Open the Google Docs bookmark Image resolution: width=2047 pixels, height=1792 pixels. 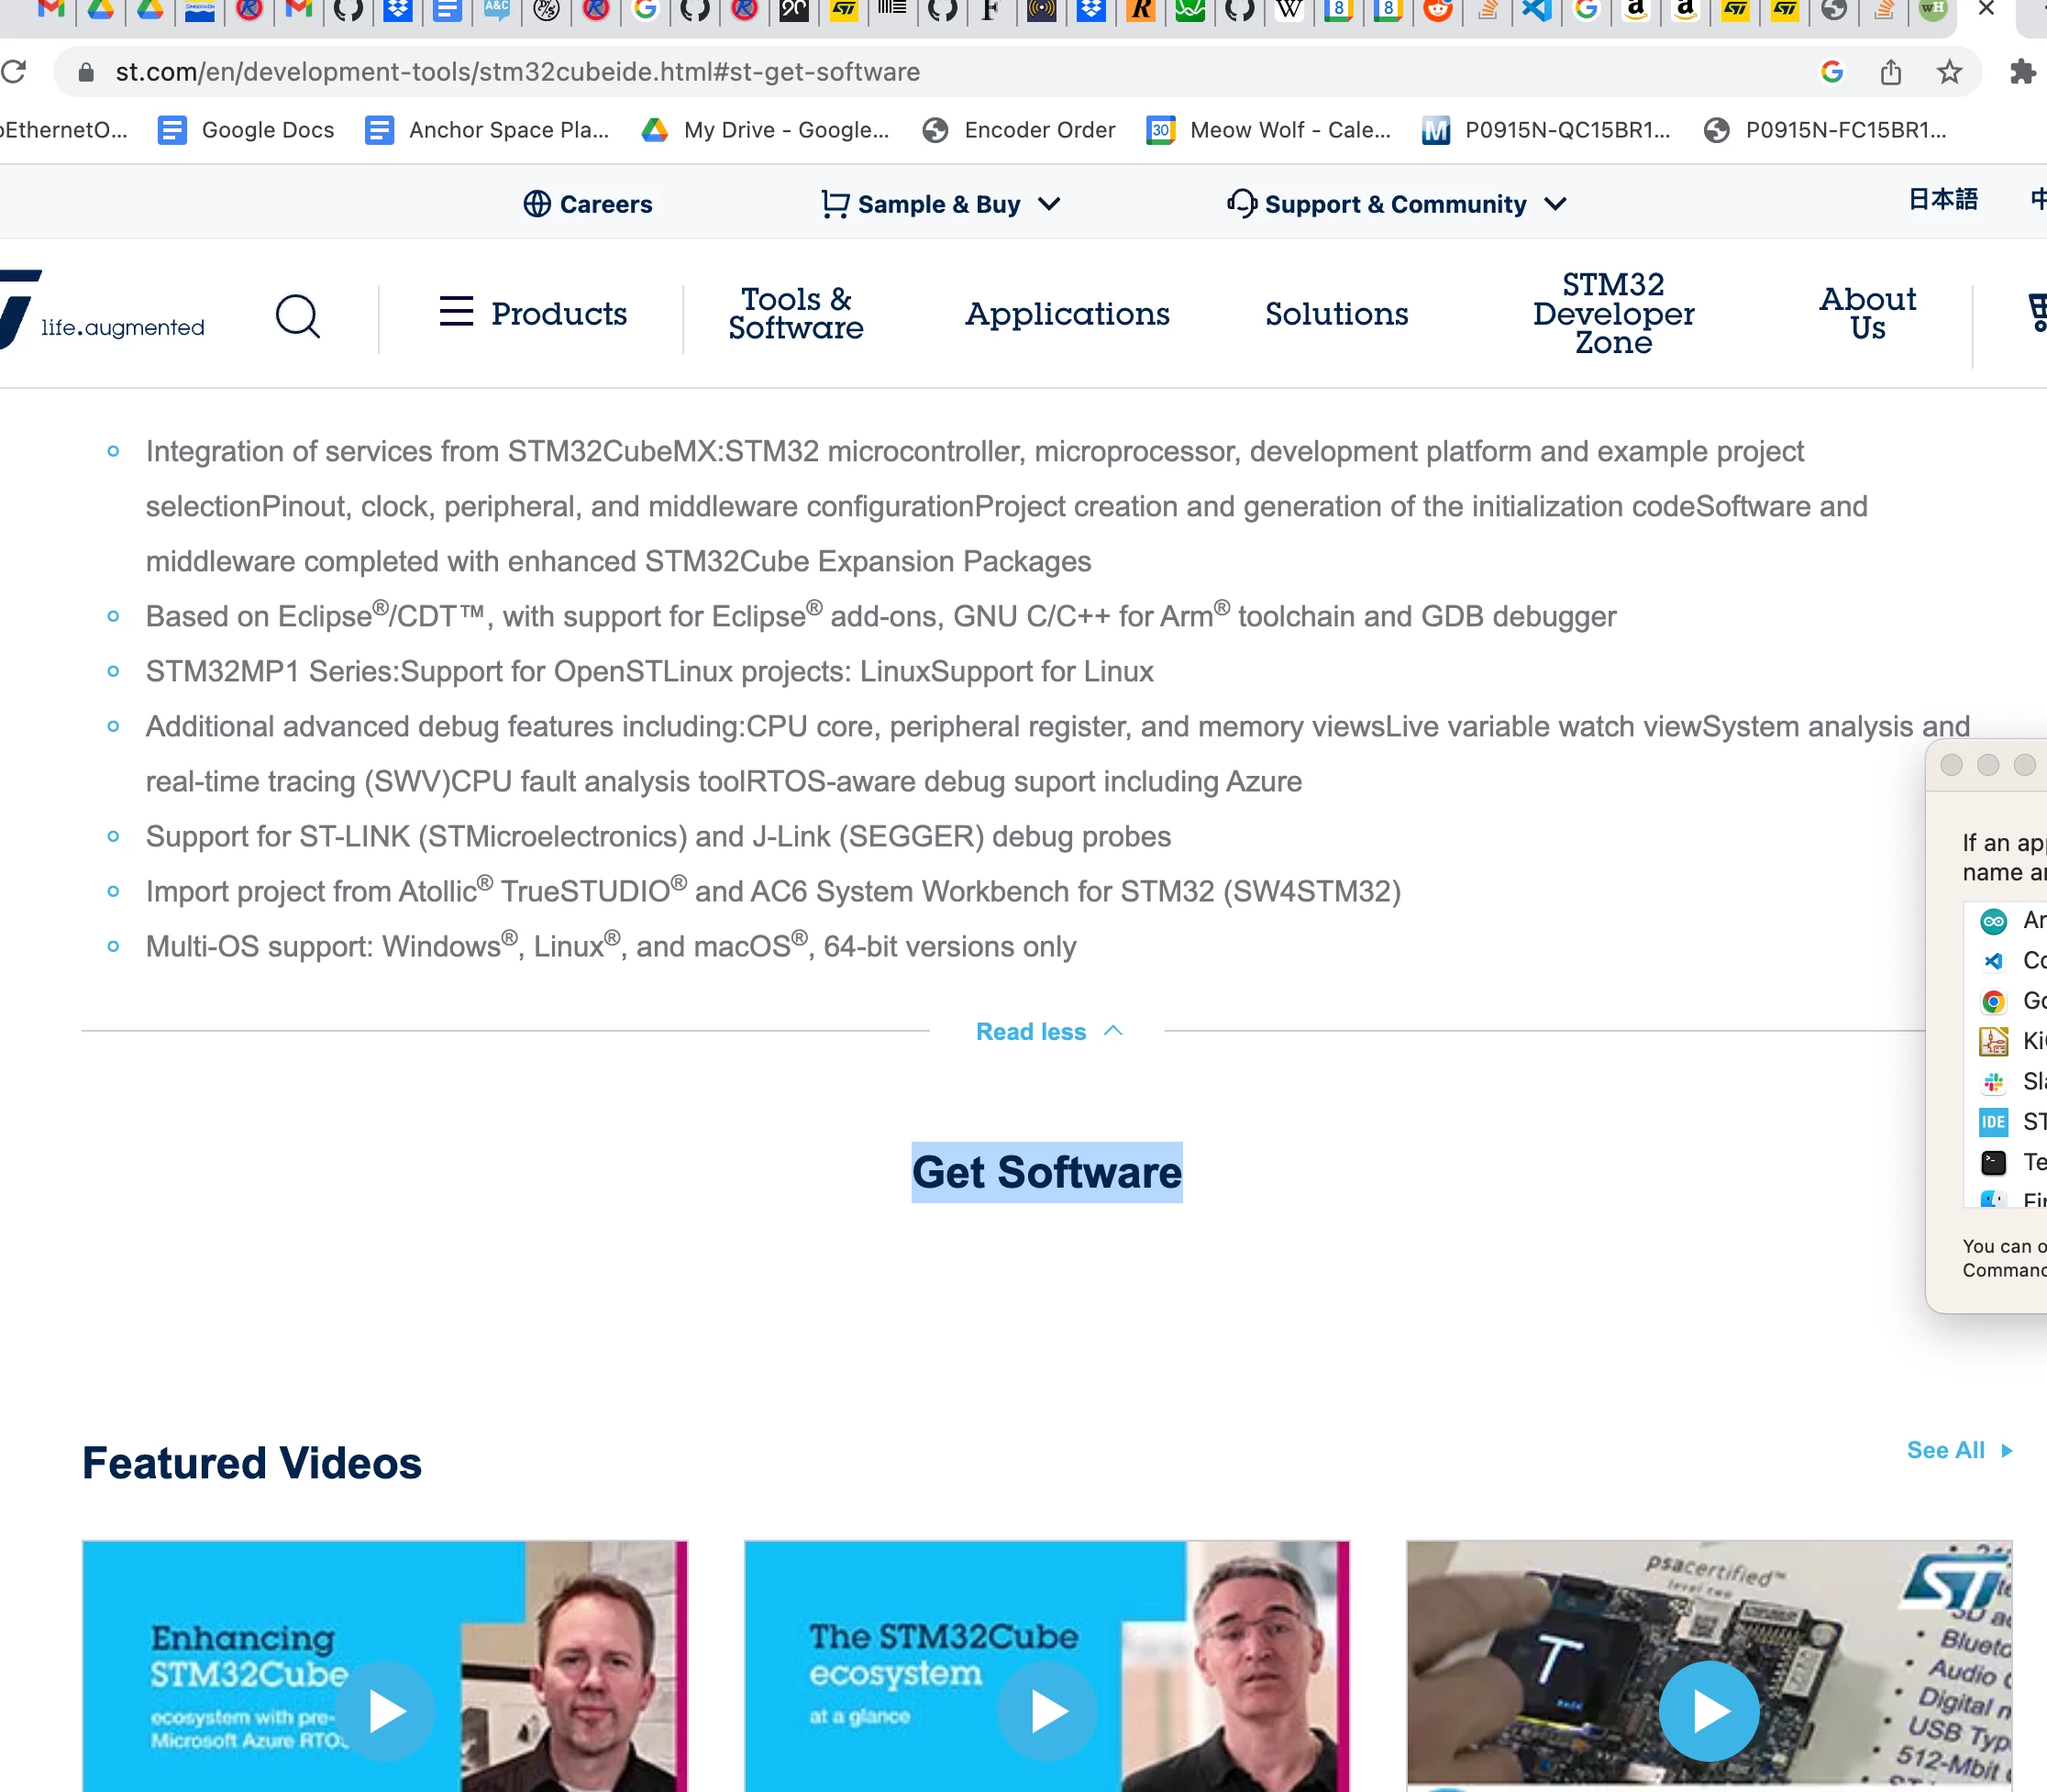tap(246, 130)
